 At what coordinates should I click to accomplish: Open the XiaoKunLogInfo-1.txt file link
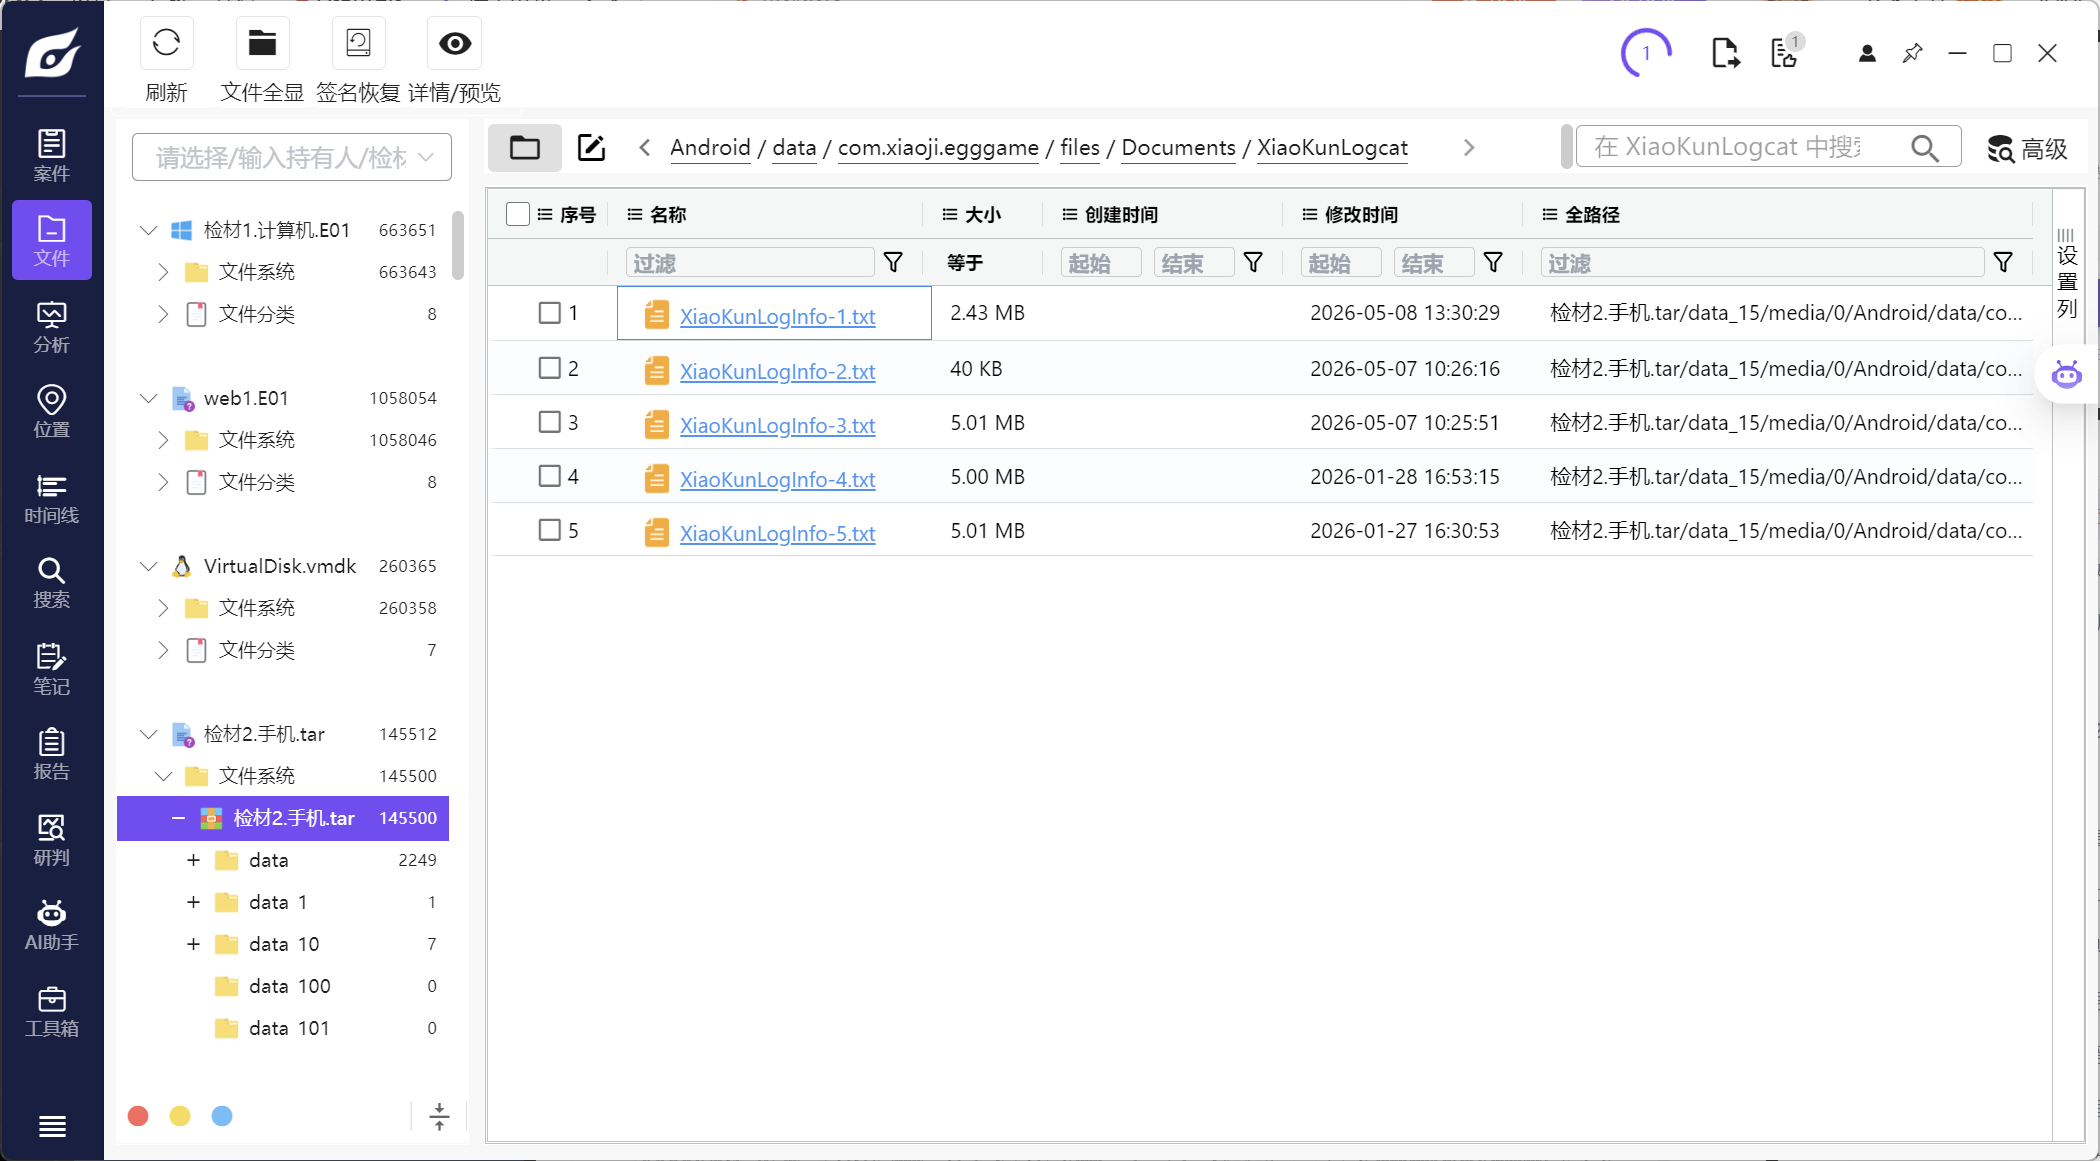pyautogui.click(x=777, y=316)
